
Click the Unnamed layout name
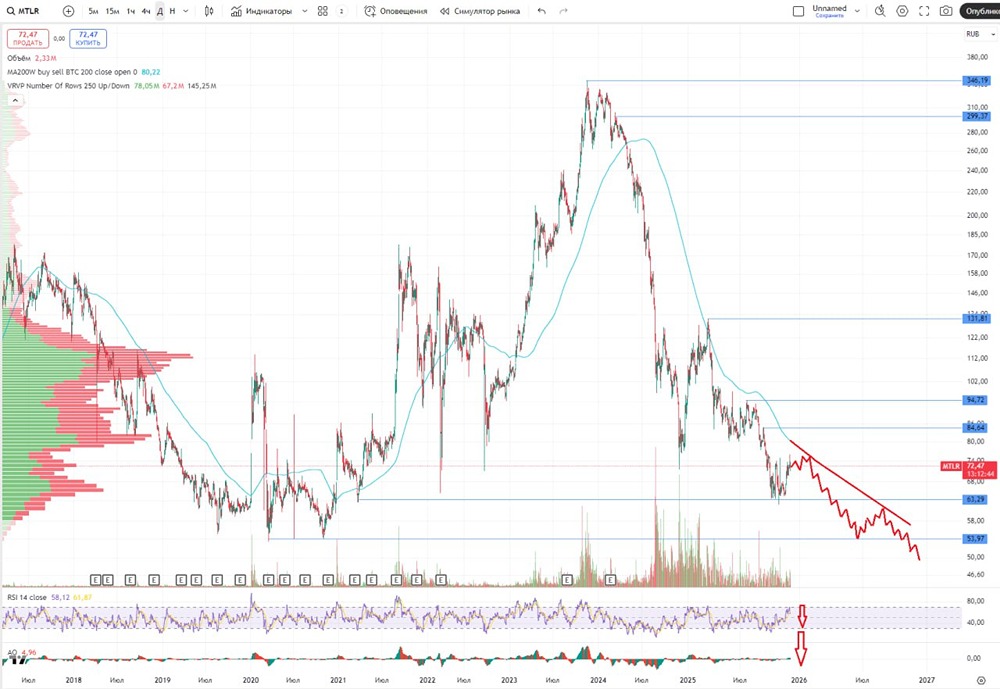(x=829, y=8)
